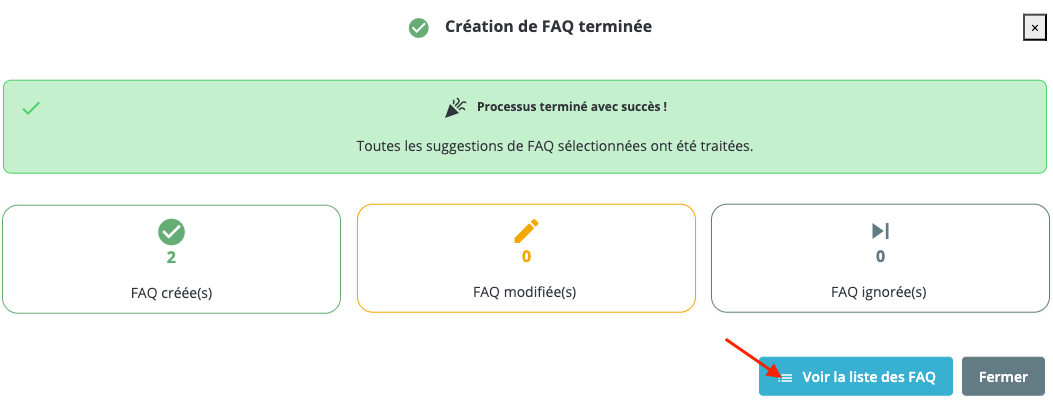
Task: Click the party popper celebration icon
Action: [x=456, y=107]
